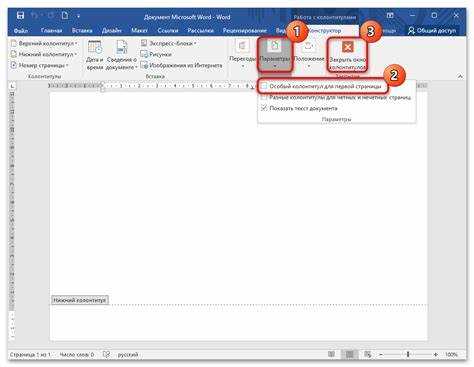The width and height of the screenshot is (474, 367).
Task: Click the Undo arrow in quick access toolbar
Action: tap(34, 15)
